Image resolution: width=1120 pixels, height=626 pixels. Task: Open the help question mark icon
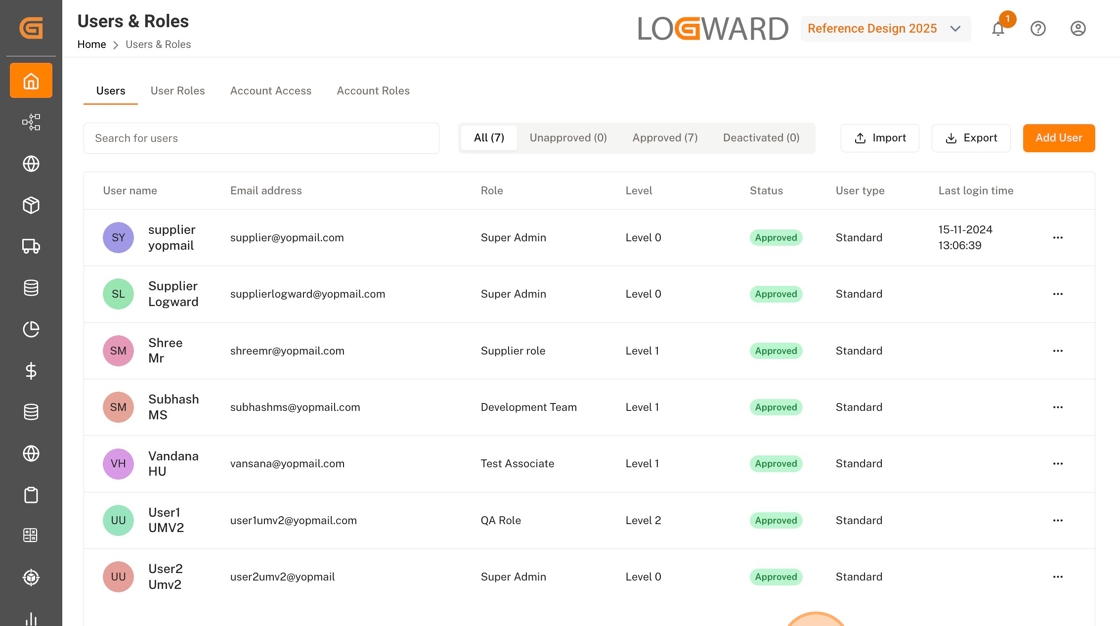(x=1038, y=29)
